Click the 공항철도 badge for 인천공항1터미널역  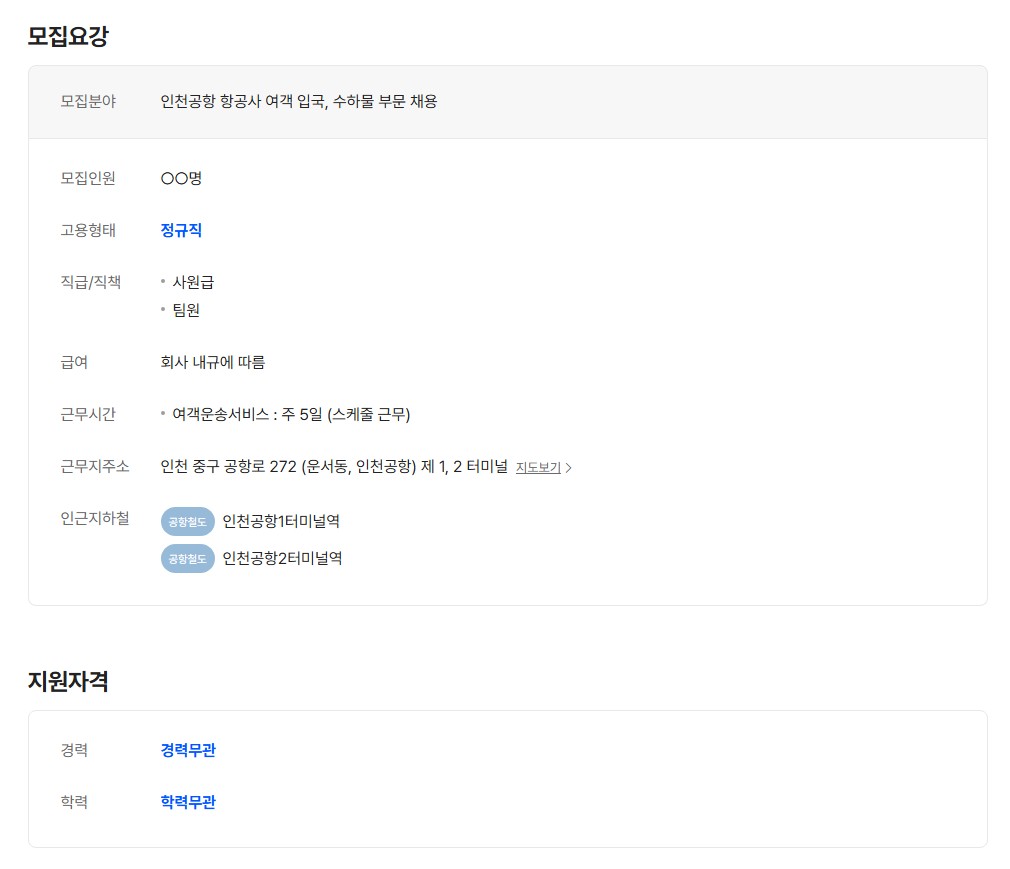[188, 521]
